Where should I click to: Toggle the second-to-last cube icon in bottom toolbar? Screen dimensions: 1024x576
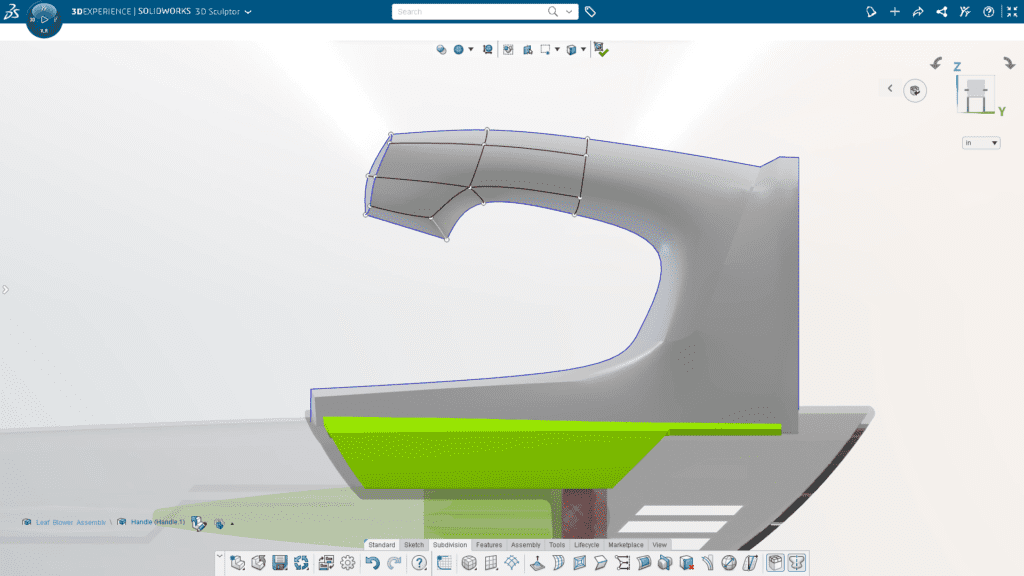tap(774, 563)
